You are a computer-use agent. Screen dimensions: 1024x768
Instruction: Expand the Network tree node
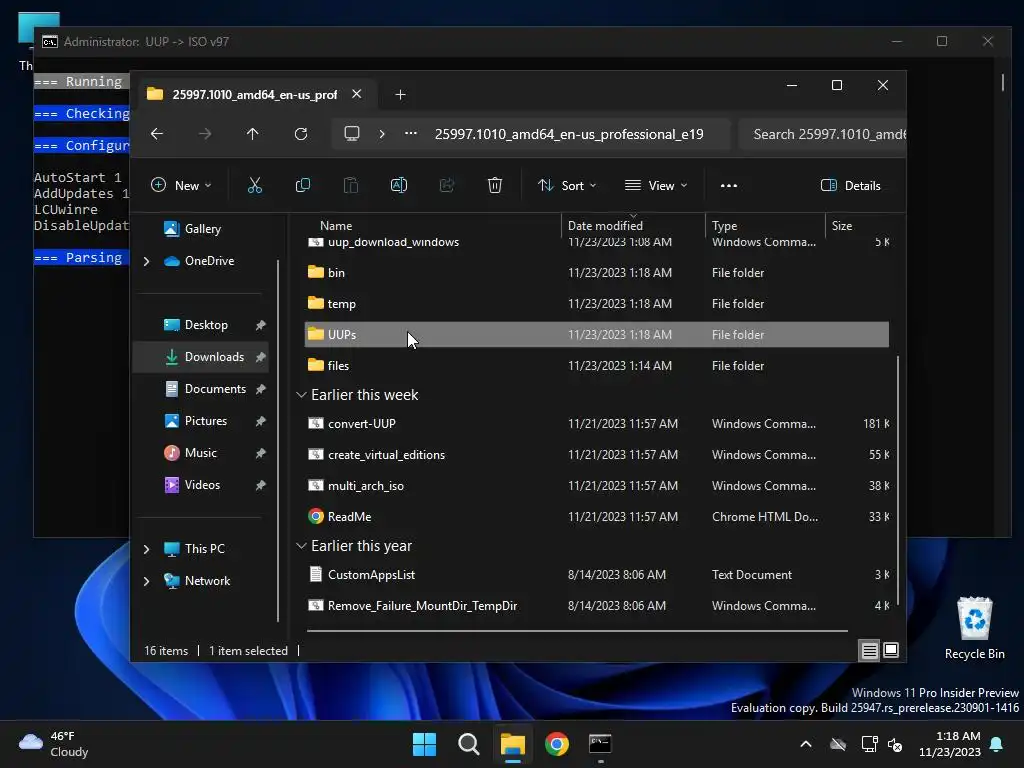click(146, 581)
